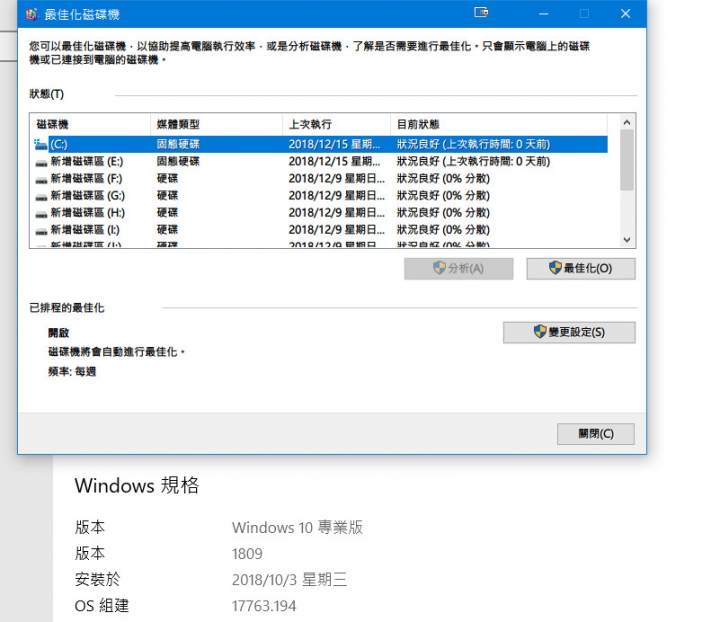Sort by the 媒體類型 column header
This screenshot has width=720, height=622.
(x=216, y=124)
